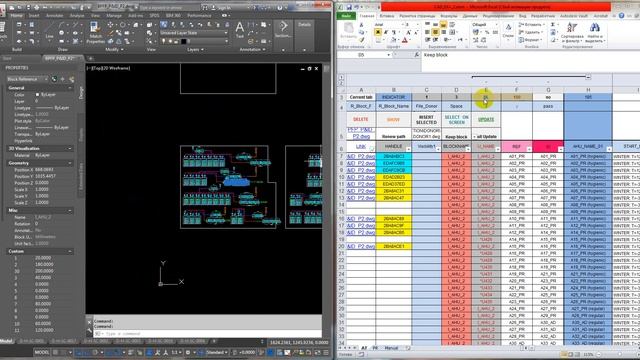Click the INSERT SELECTED button
Image resolution: width=640 pixels, height=360 pixels.
[x=427, y=120]
